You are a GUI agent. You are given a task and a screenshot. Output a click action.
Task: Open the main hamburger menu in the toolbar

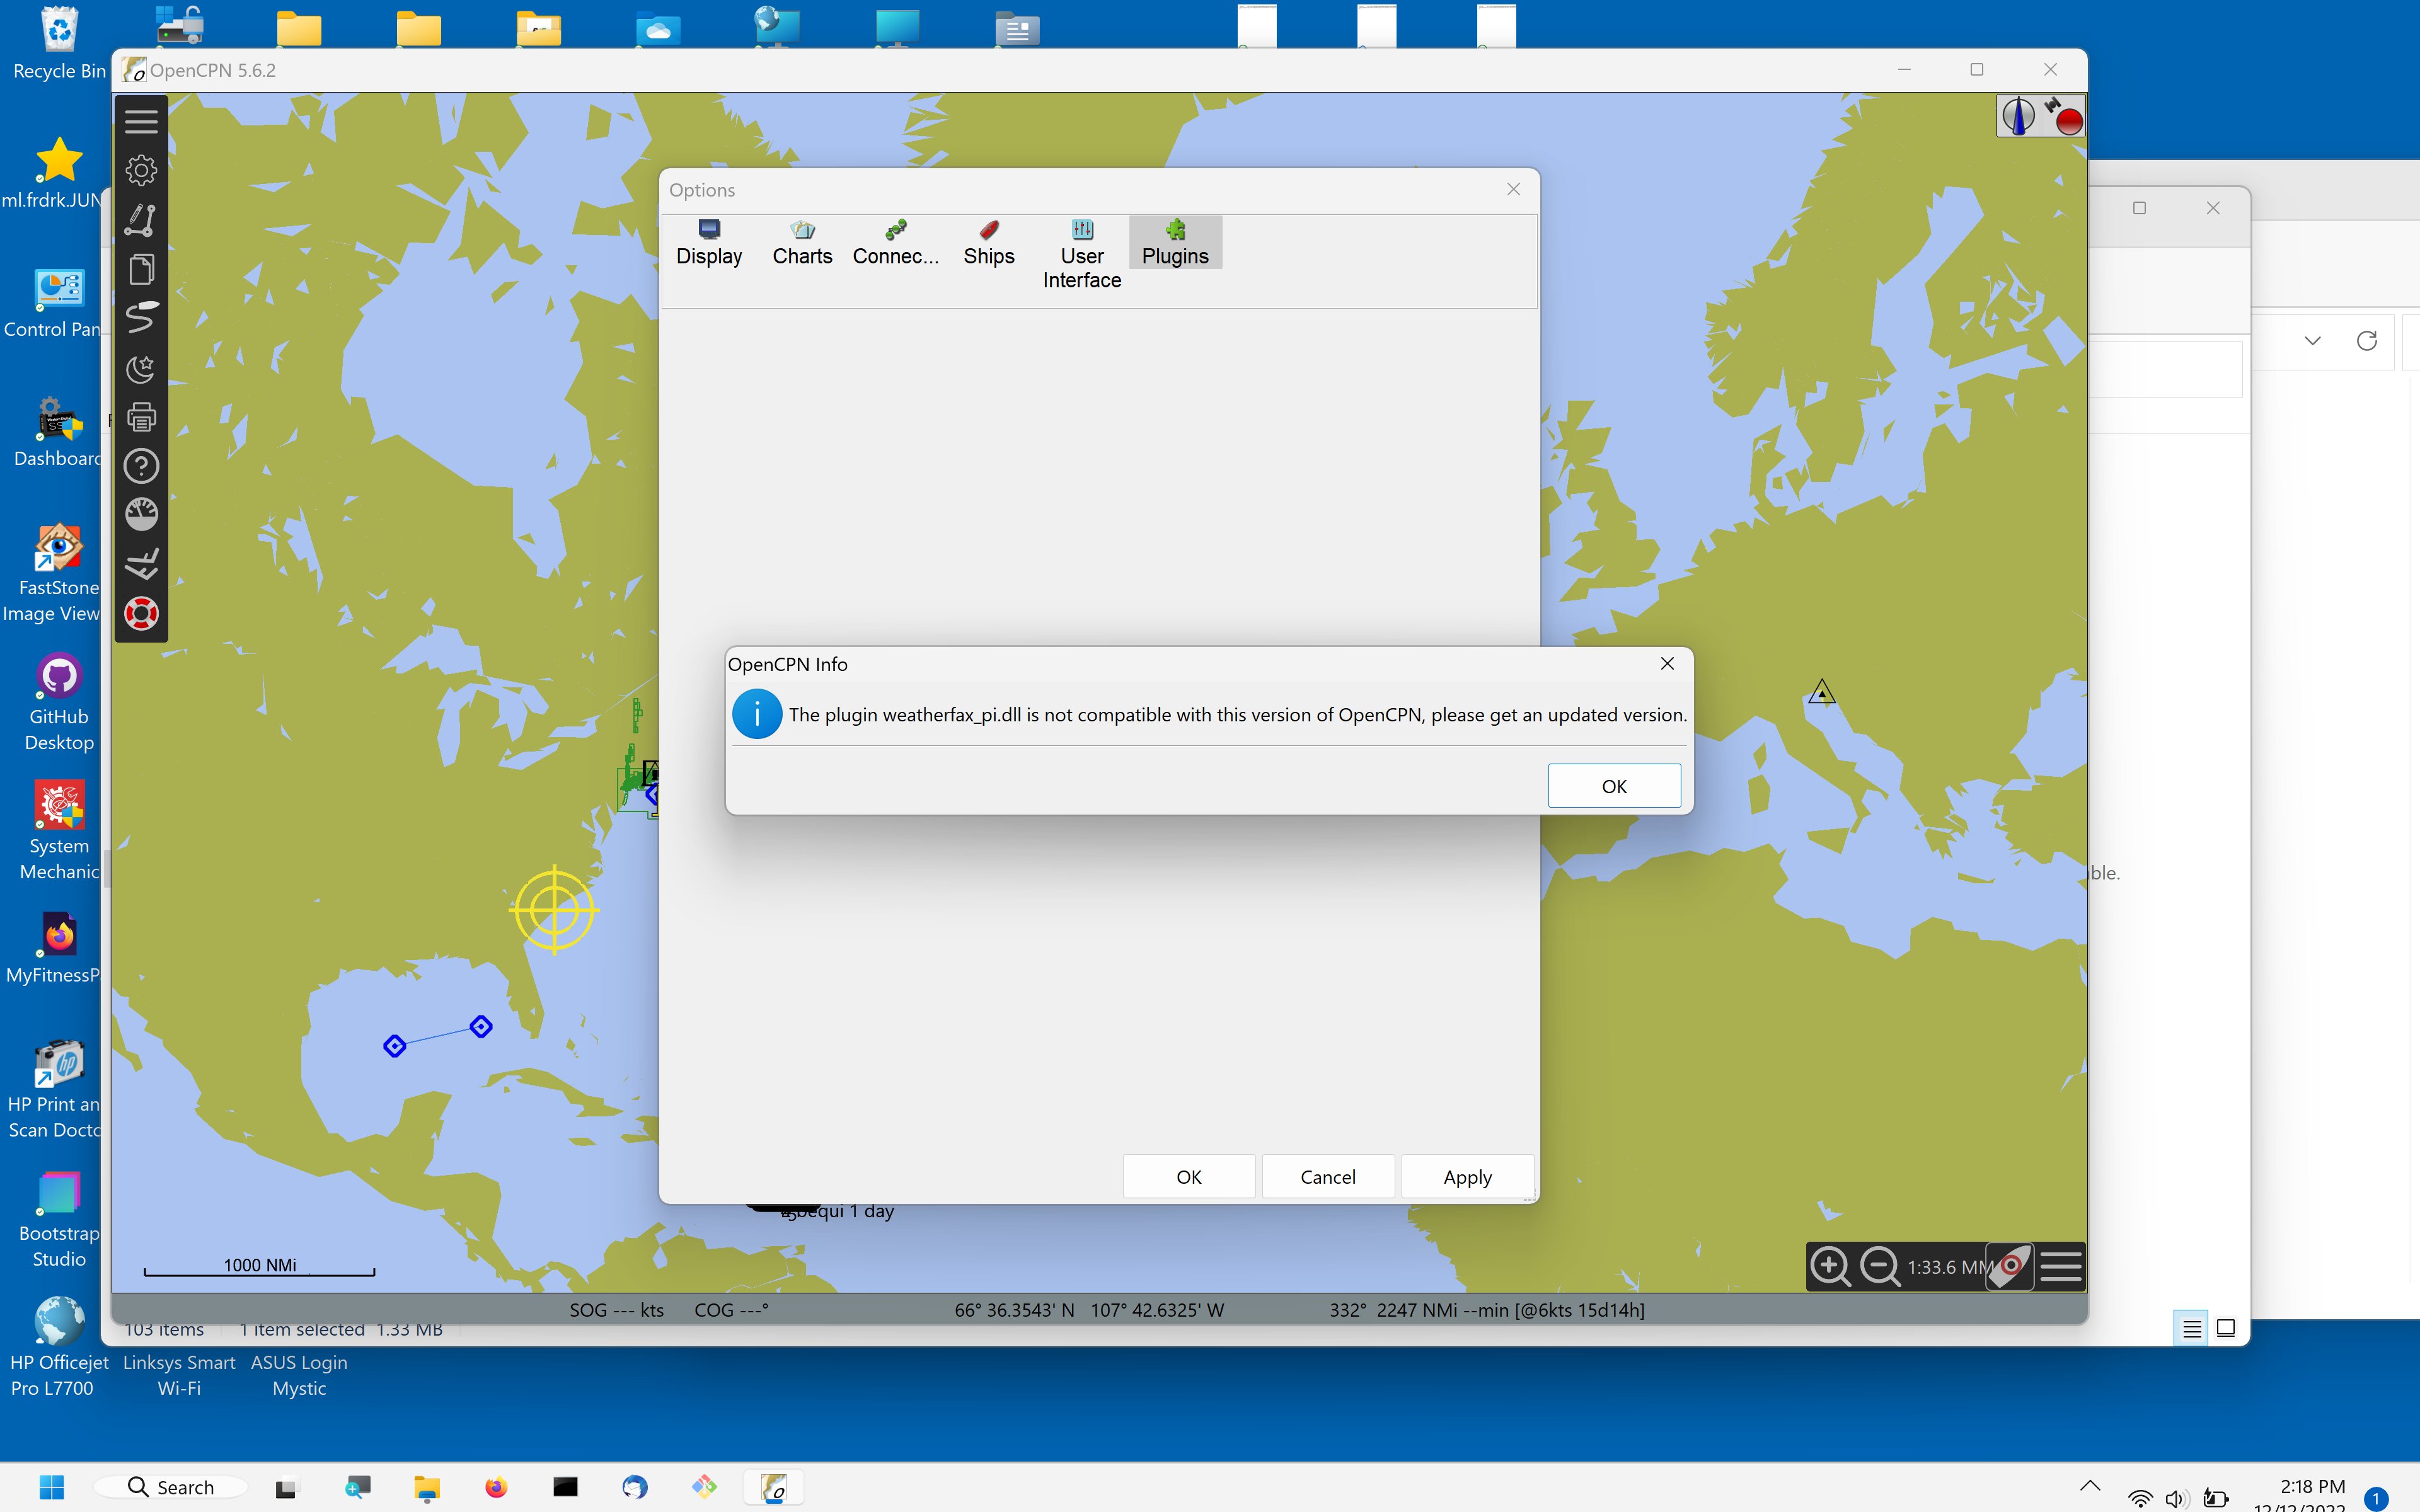(x=141, y=120)
